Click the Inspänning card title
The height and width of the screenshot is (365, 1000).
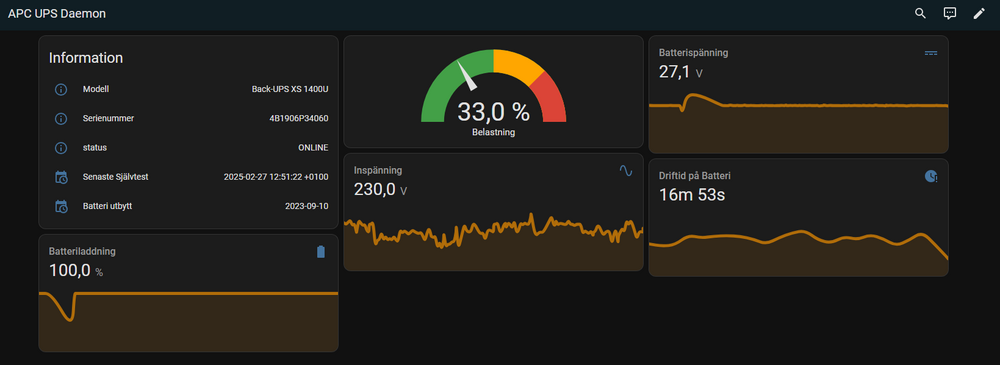click(x=378, y=170)
